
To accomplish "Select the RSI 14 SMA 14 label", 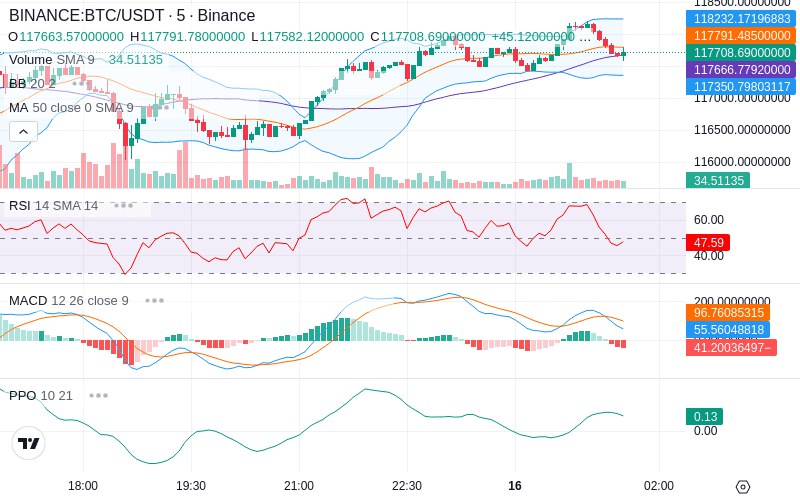I will (54, 206).
